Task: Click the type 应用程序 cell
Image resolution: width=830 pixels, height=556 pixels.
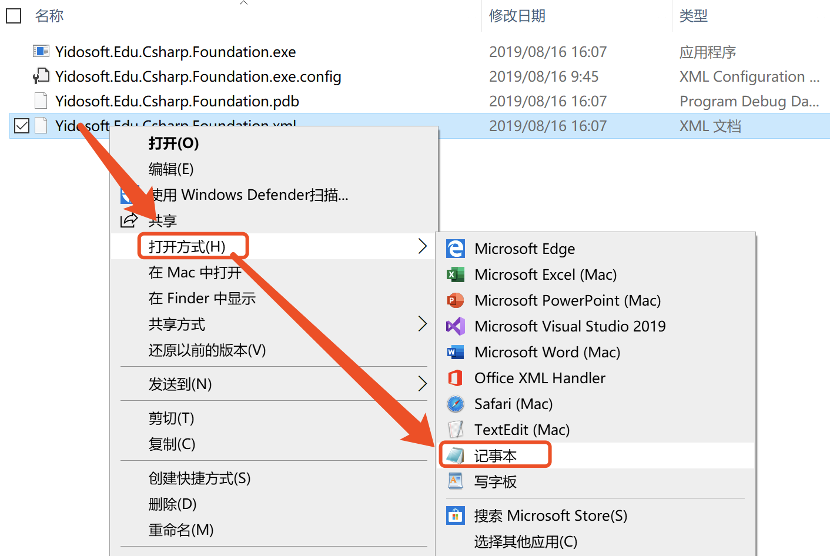Action: pos(708,52)
